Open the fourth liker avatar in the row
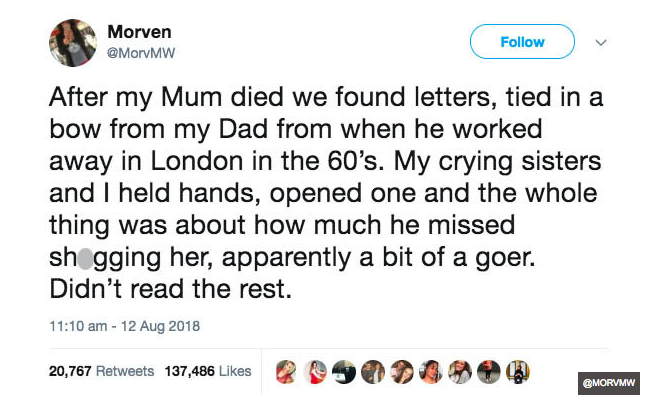 [x=372, y=371]
